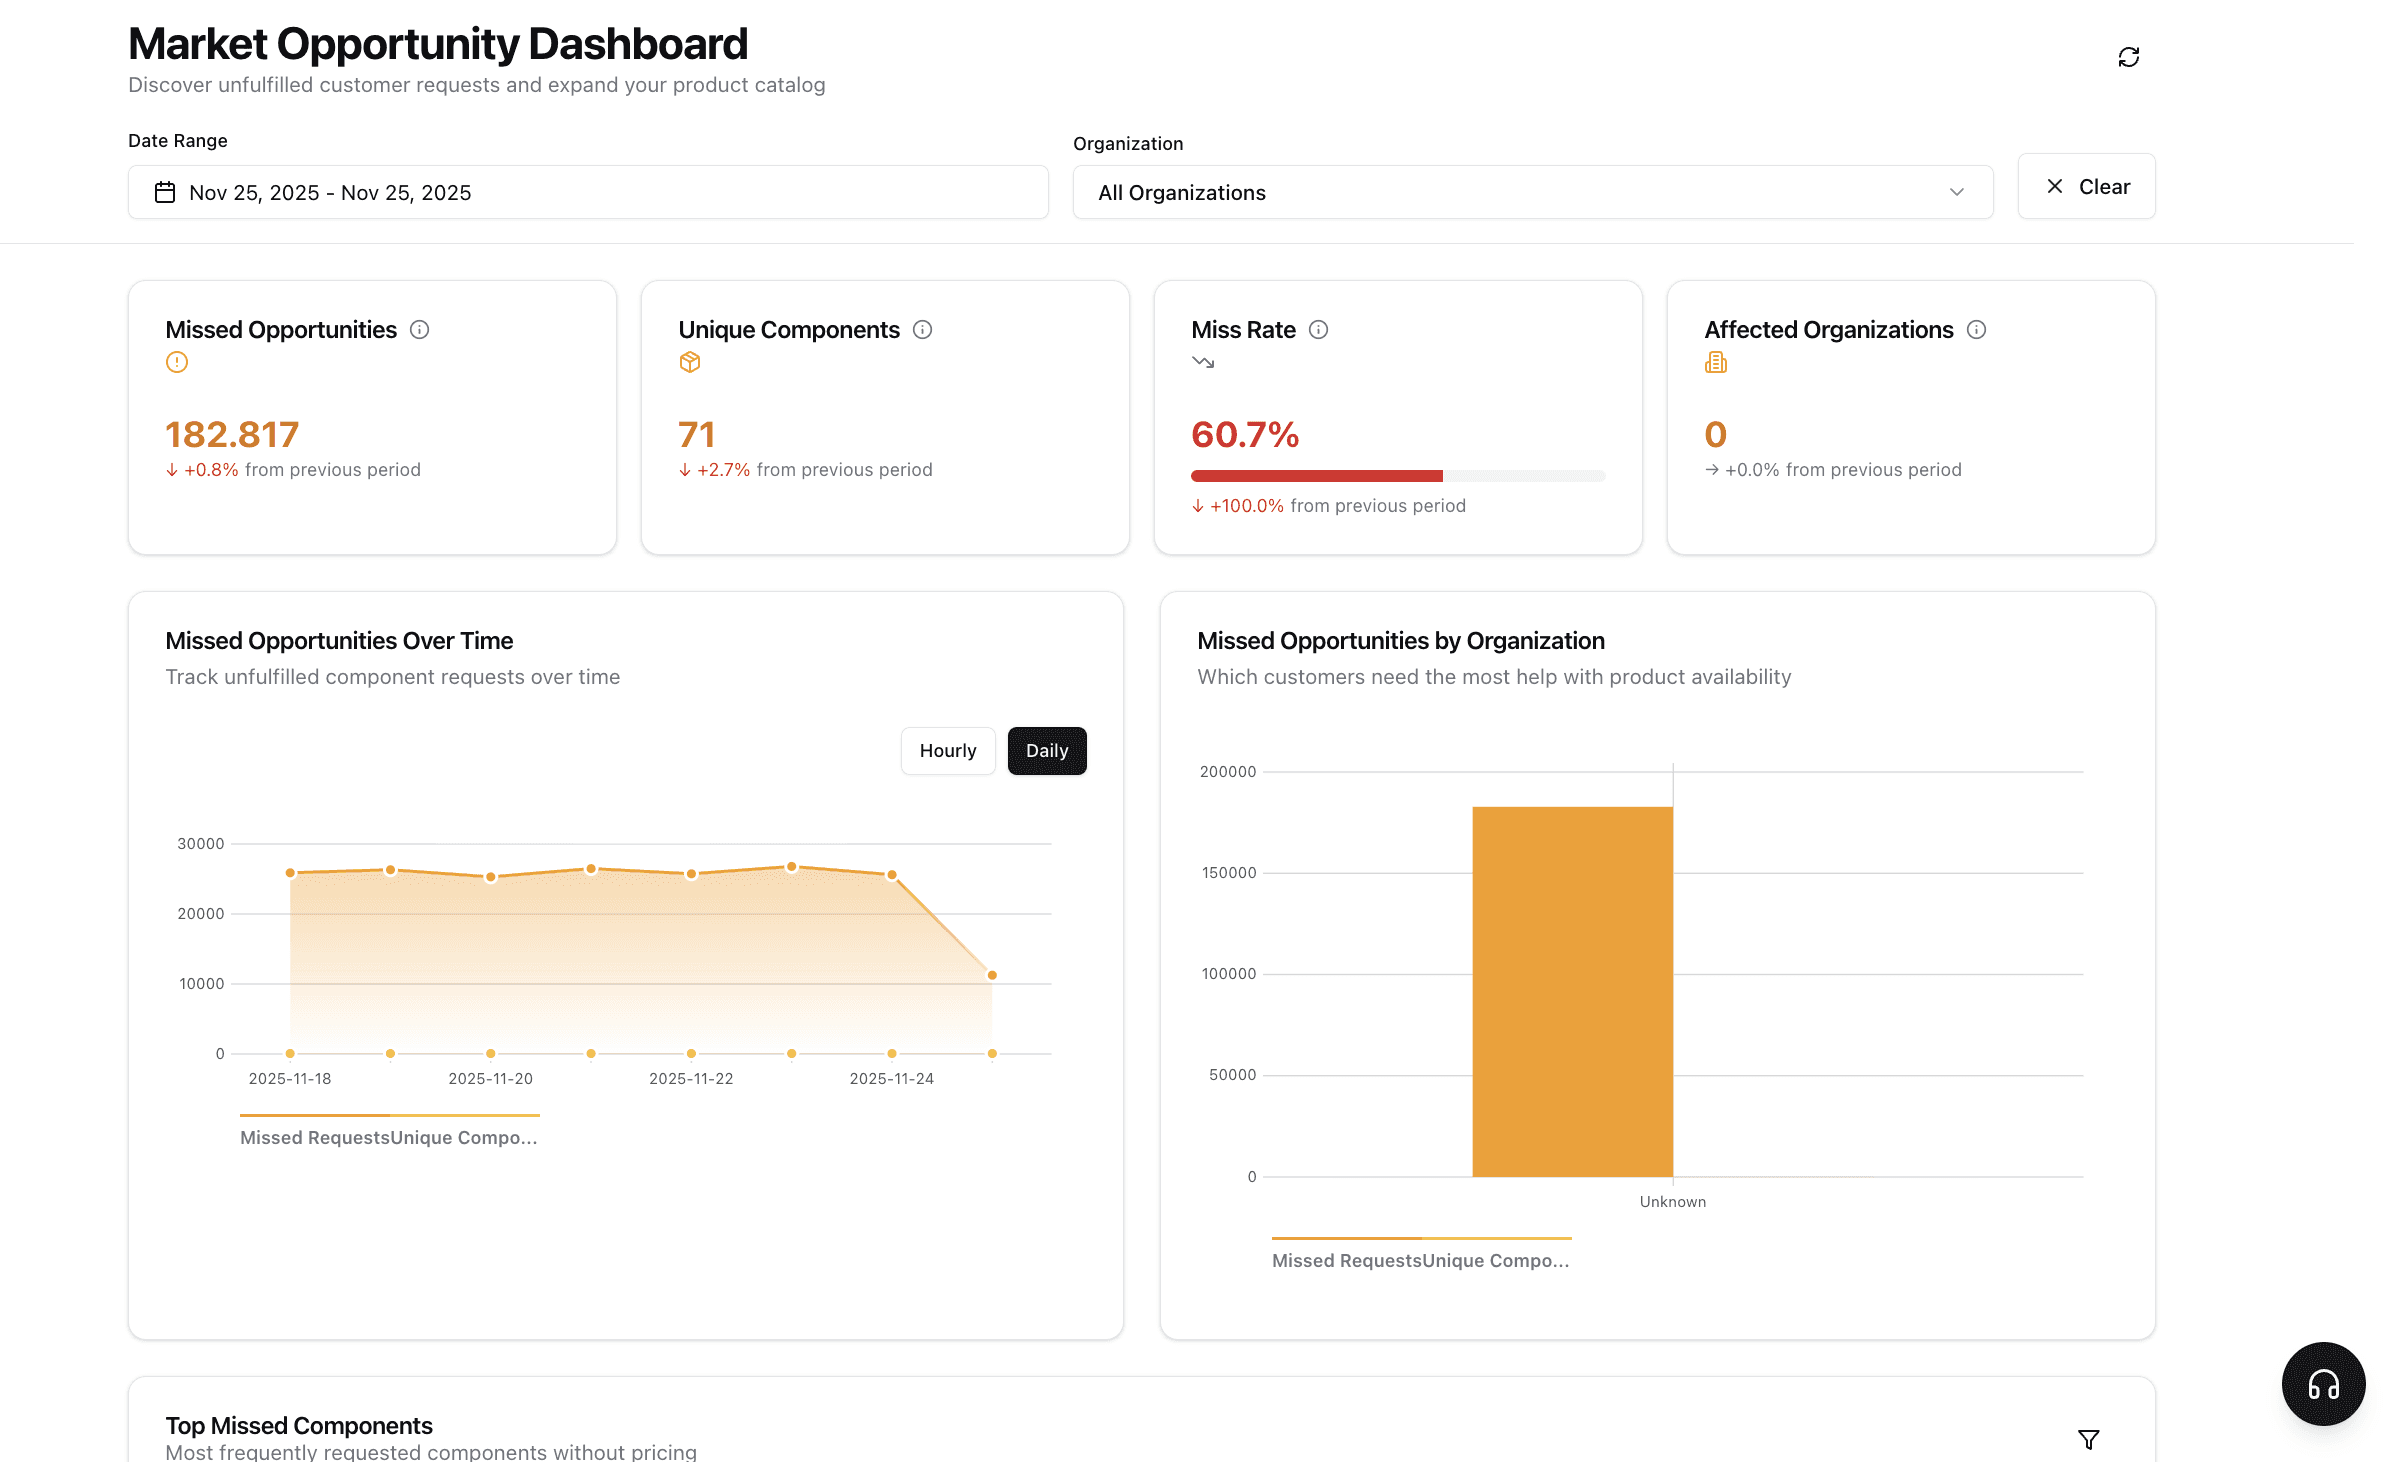The width and height of the screenshot is (2390, 1462).
Task: Click the 71 unique components value
Action: 697,434
